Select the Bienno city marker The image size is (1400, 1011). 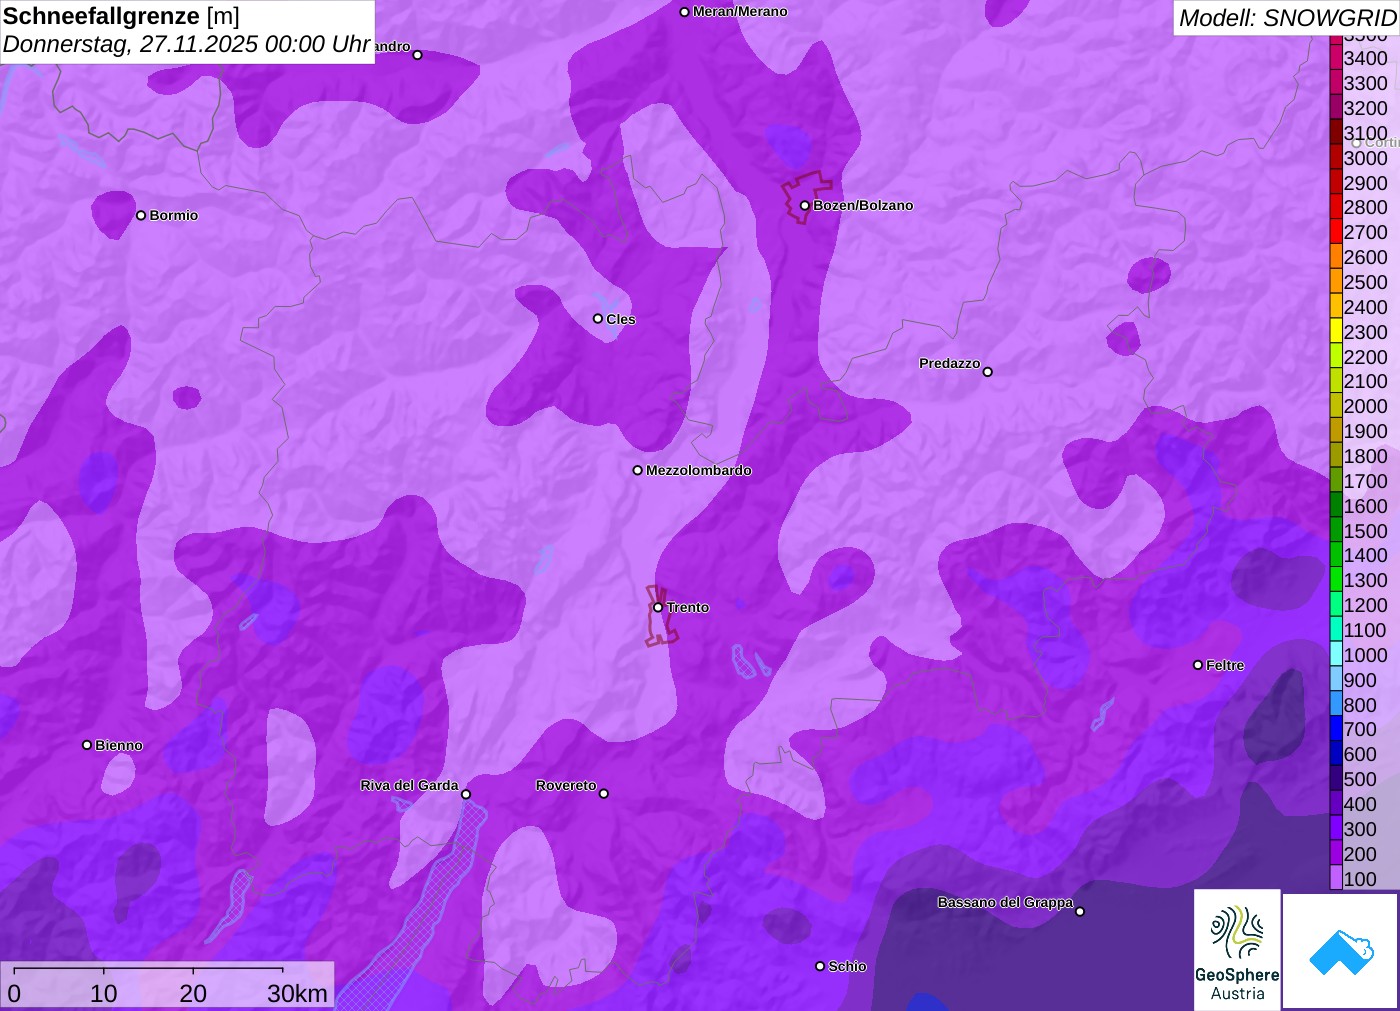tap(87, 745)
